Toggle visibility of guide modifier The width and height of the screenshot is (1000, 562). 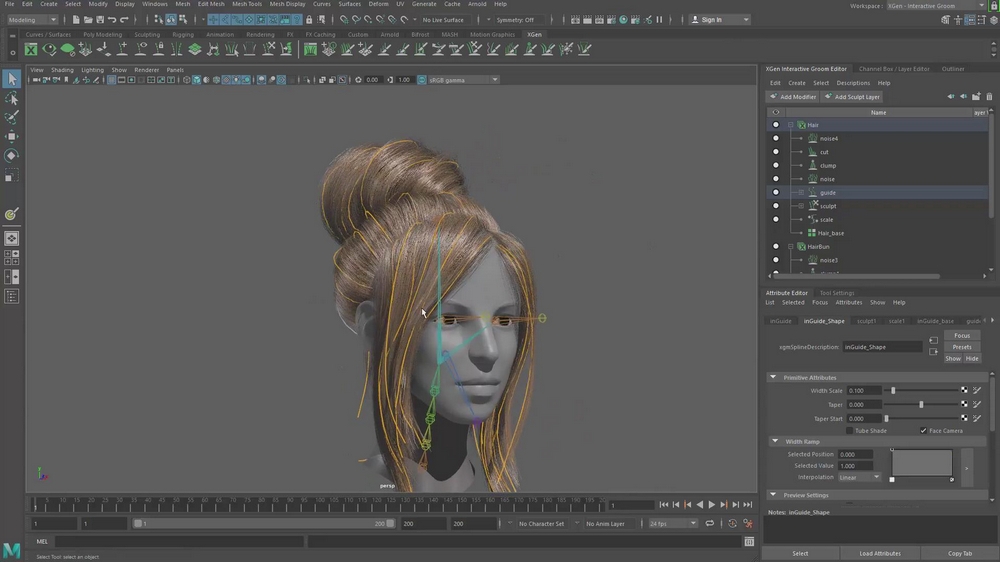[776, 192]
